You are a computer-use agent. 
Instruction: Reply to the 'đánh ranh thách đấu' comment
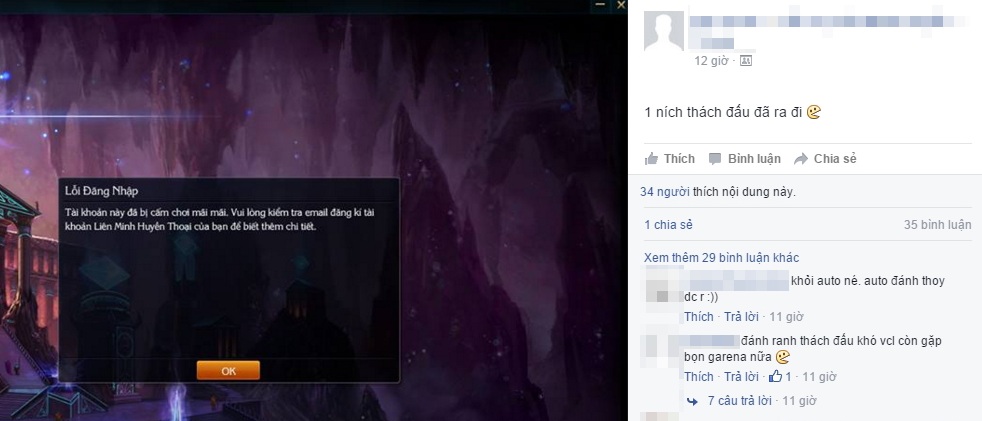(x=740, y=377)
